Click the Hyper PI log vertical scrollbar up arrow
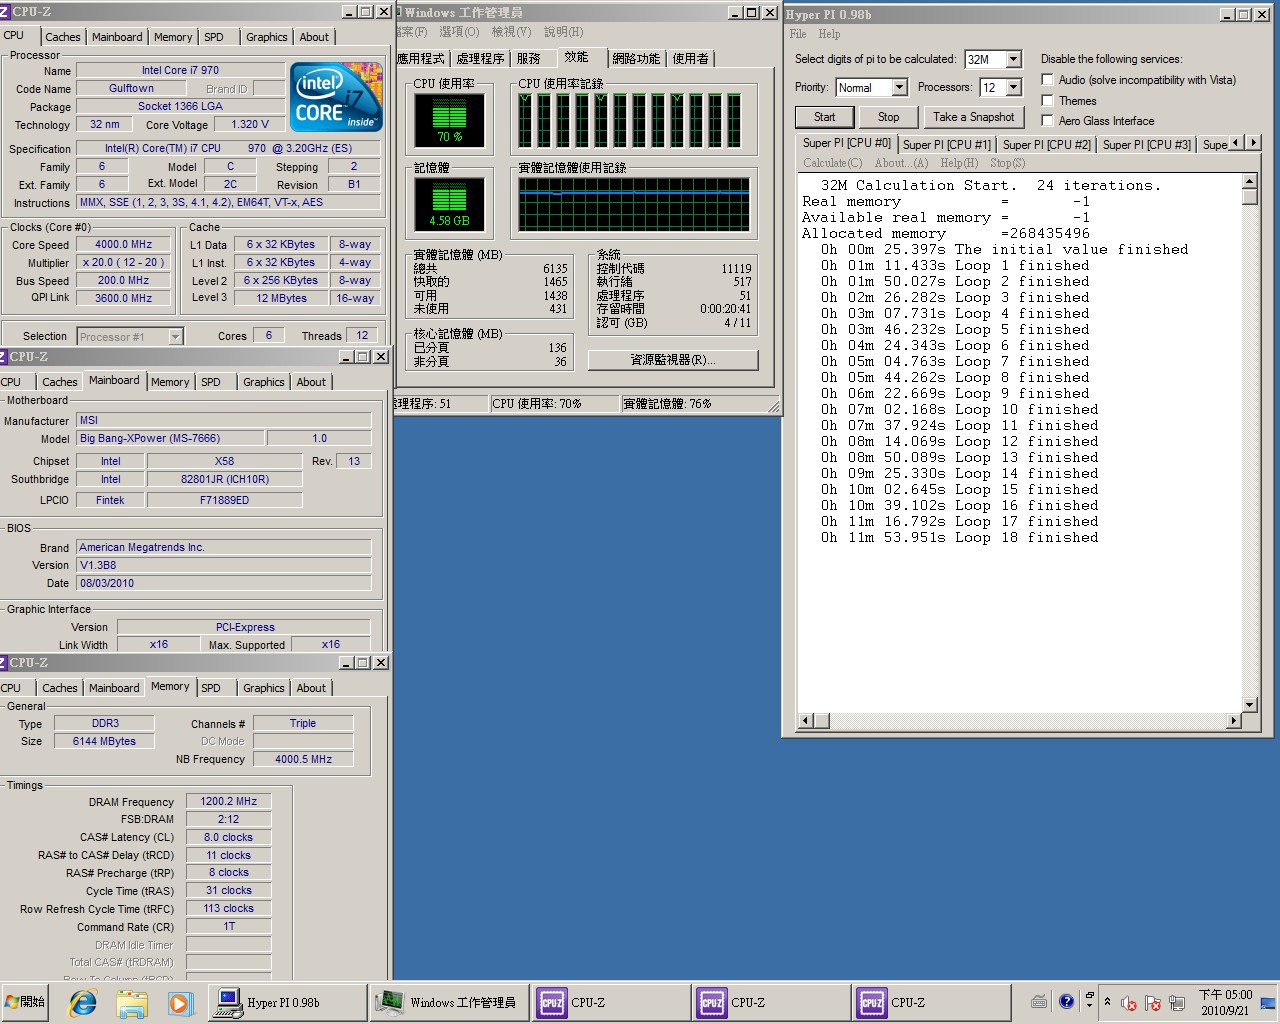 (x=1249, y=181)
